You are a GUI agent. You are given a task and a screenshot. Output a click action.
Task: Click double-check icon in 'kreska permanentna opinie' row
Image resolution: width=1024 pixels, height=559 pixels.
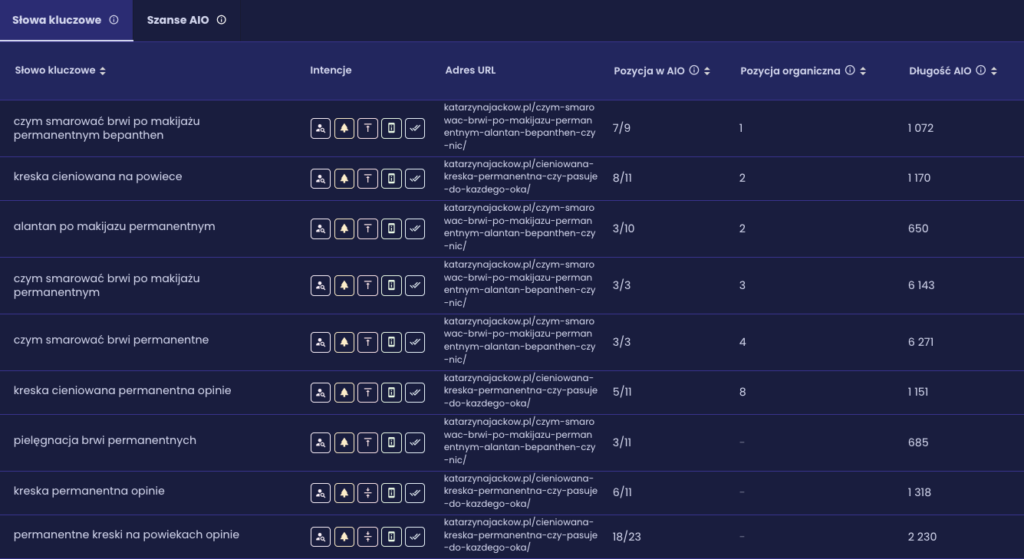click(415, 493)
